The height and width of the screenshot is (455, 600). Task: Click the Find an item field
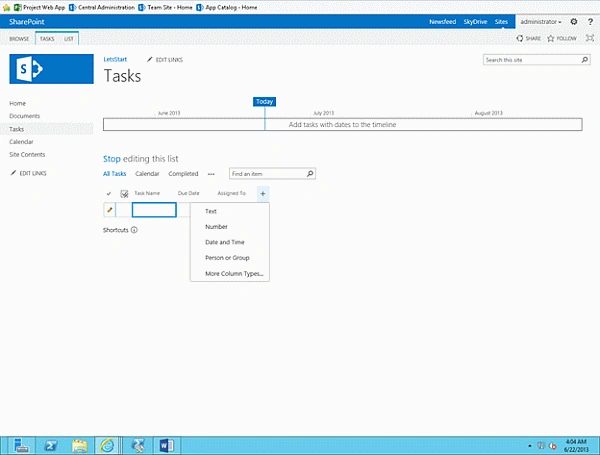[x=268, y=174]
